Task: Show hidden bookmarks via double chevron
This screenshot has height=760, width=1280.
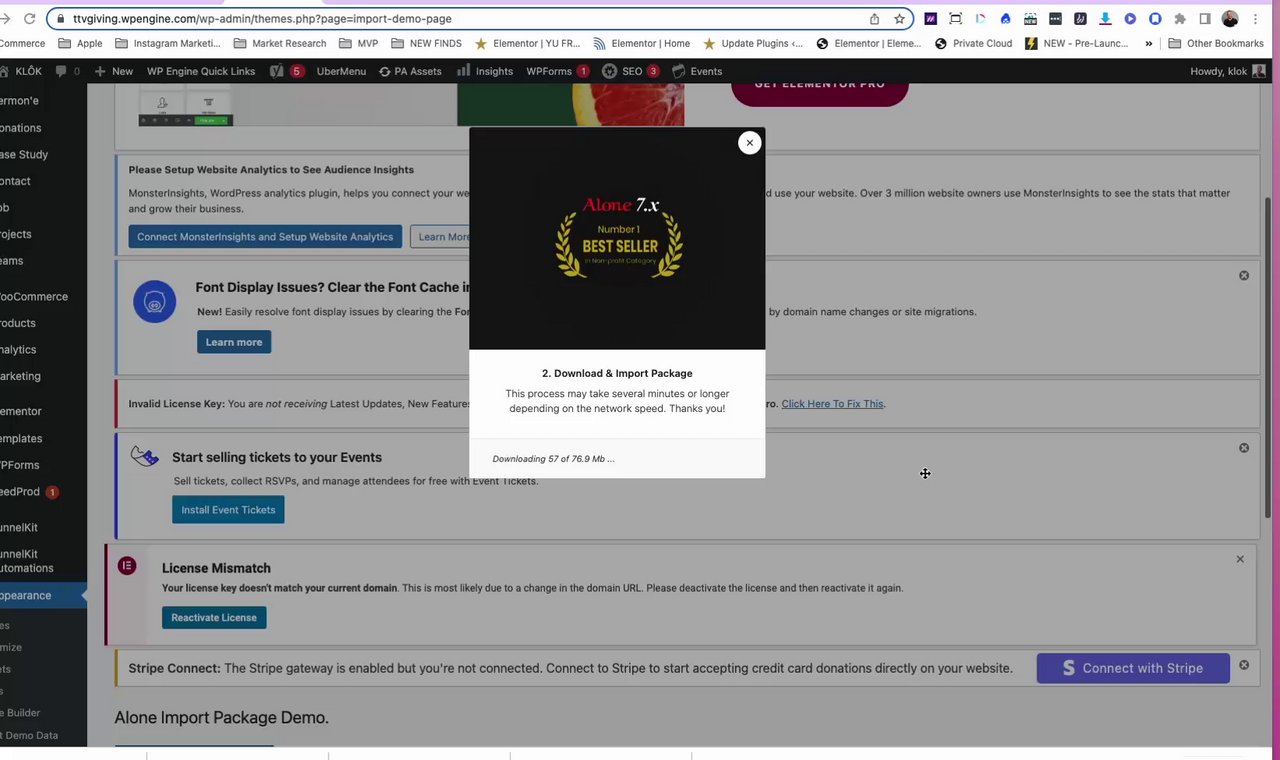Action: [1149, 43]
